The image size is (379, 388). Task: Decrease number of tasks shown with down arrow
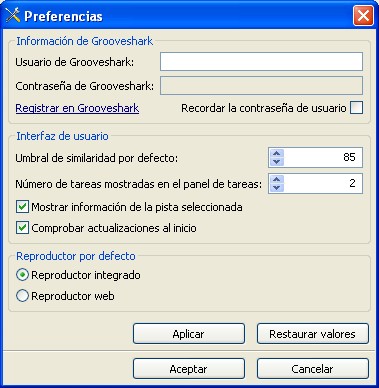pos(277,188)
